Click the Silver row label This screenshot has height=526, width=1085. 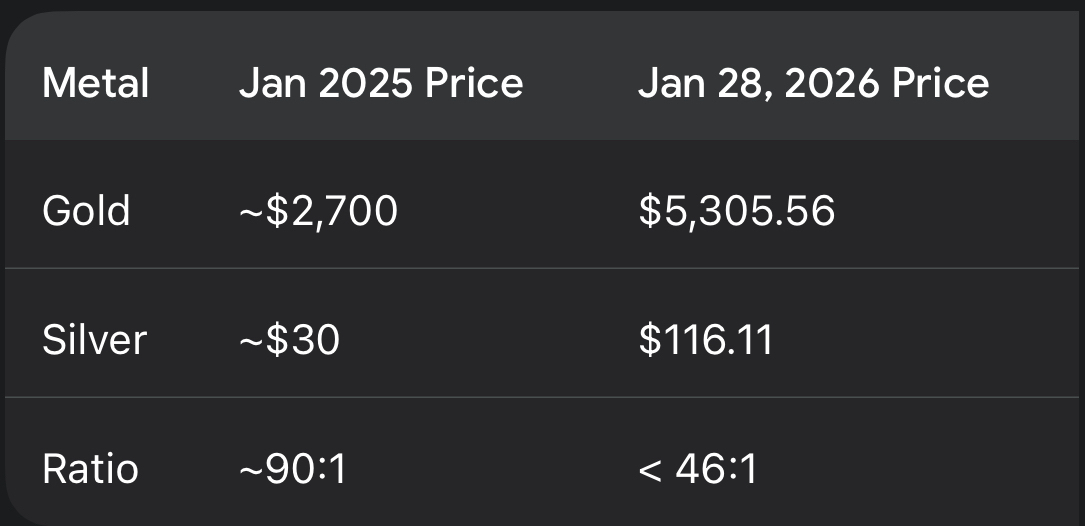pos(94,340)
